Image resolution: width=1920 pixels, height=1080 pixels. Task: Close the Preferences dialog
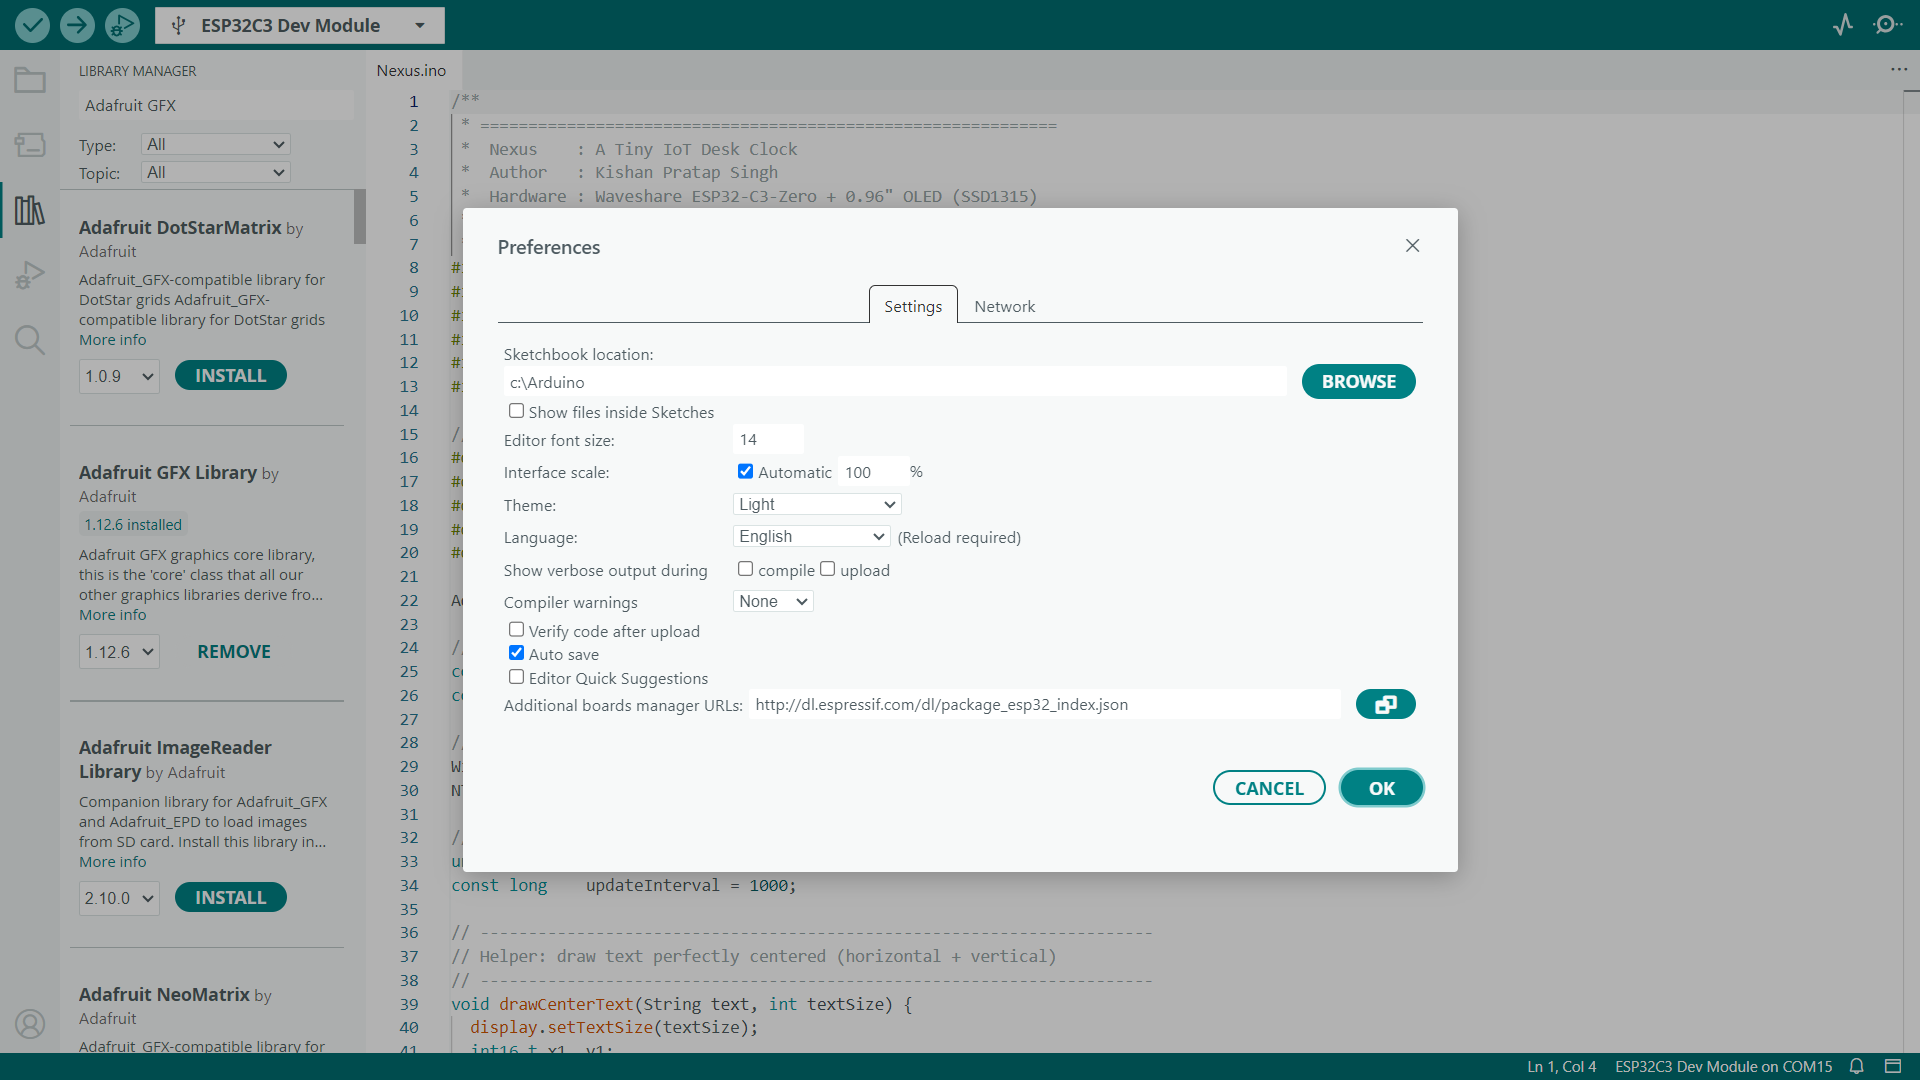click(x=1412, y=246)
